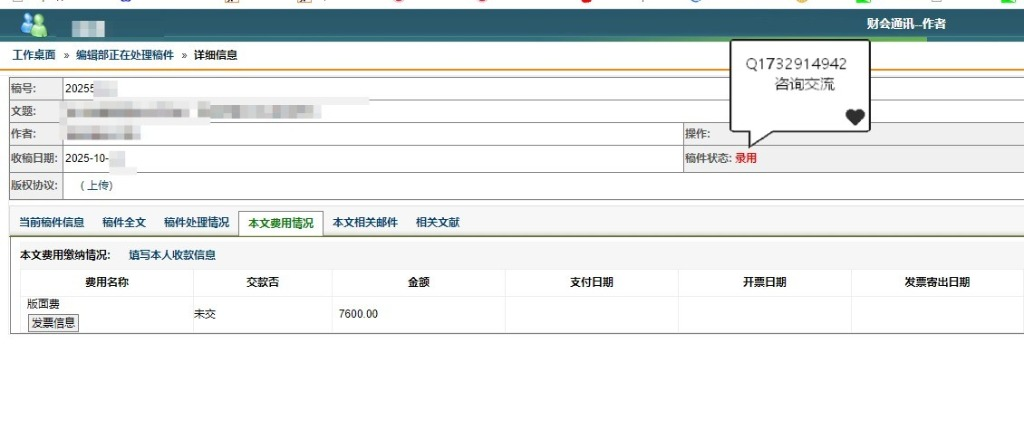The height and width of the screenshot is (429, 1024).
Task: Open the 稿件全文 tab
Action: 124,222
